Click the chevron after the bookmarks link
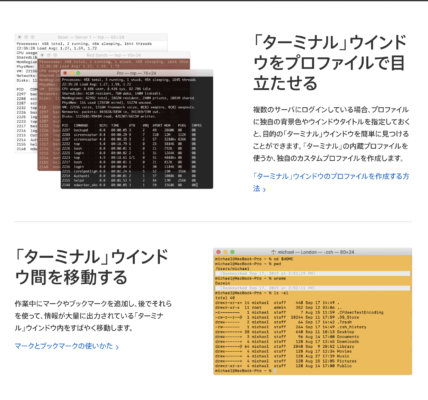Viewport: 428px width, 400px height. (117, 347)
